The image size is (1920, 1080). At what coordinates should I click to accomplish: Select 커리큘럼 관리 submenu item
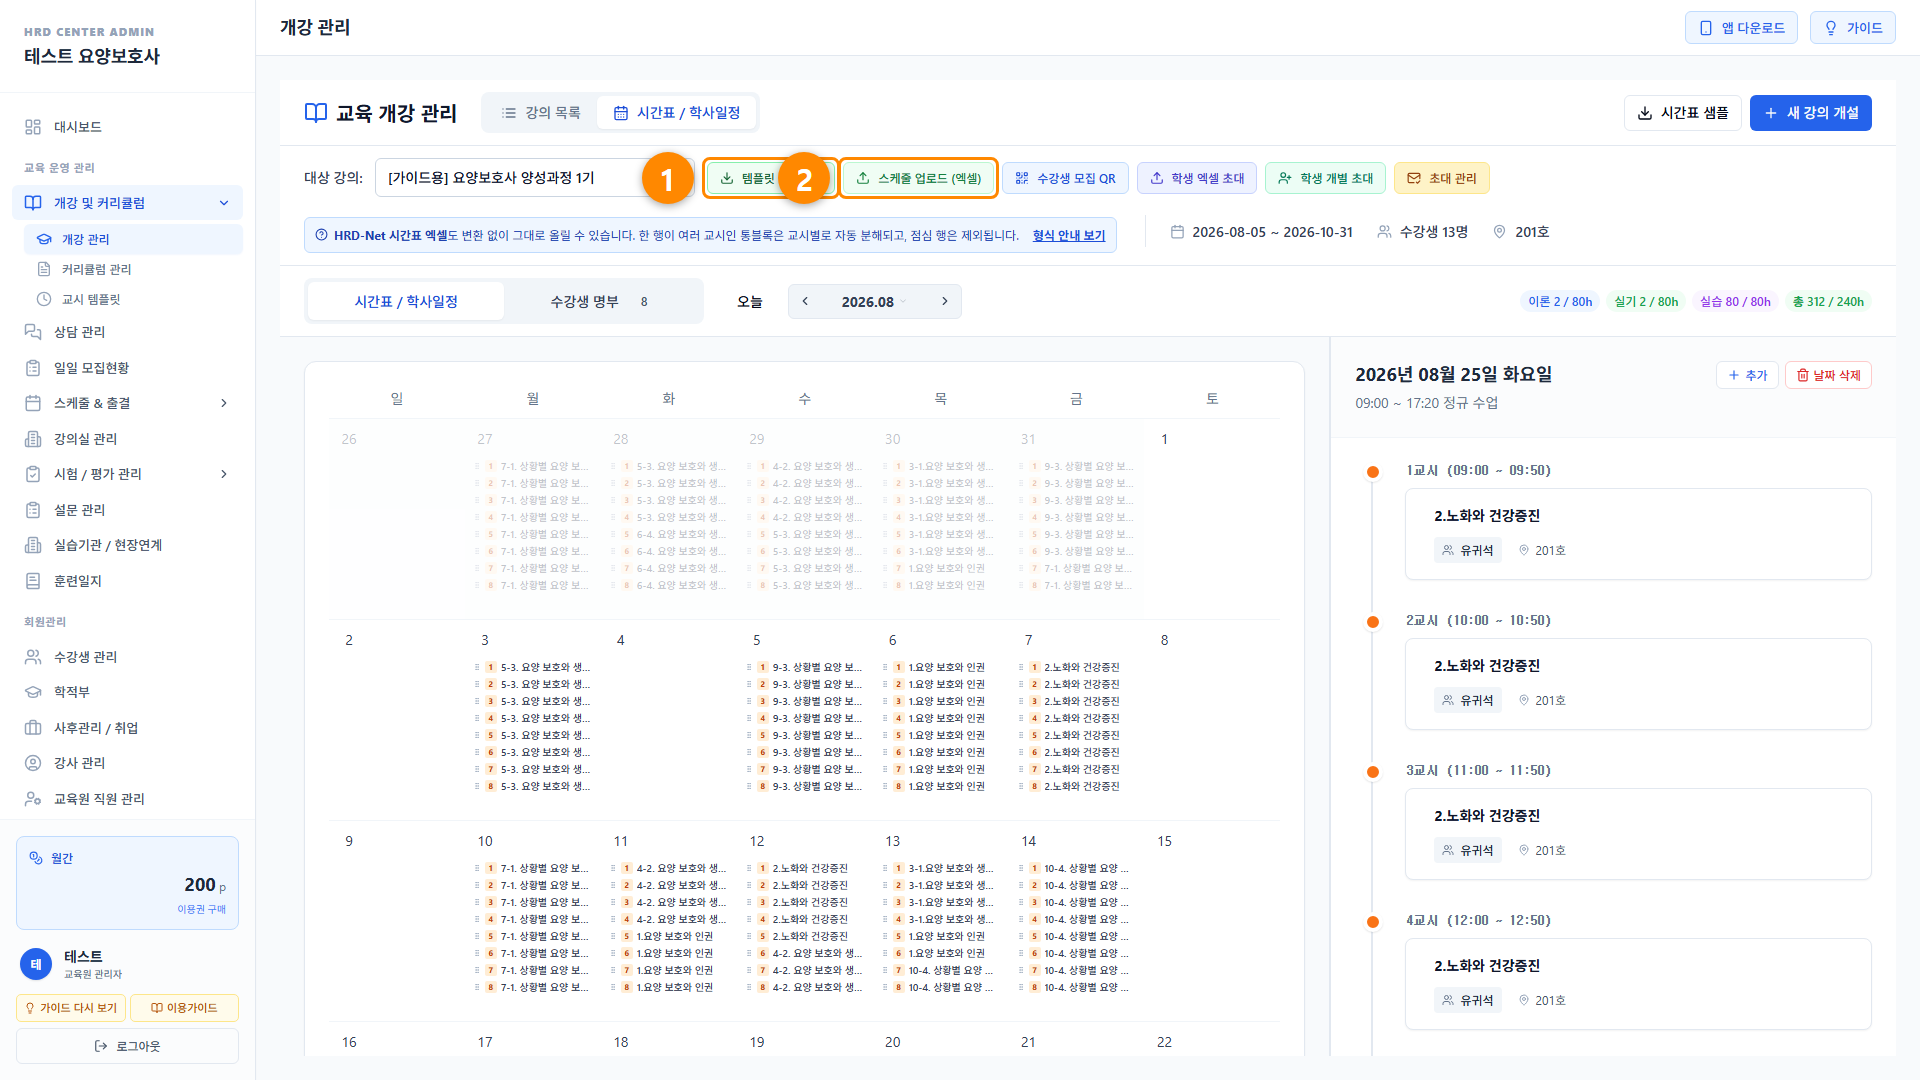(133, 269)
